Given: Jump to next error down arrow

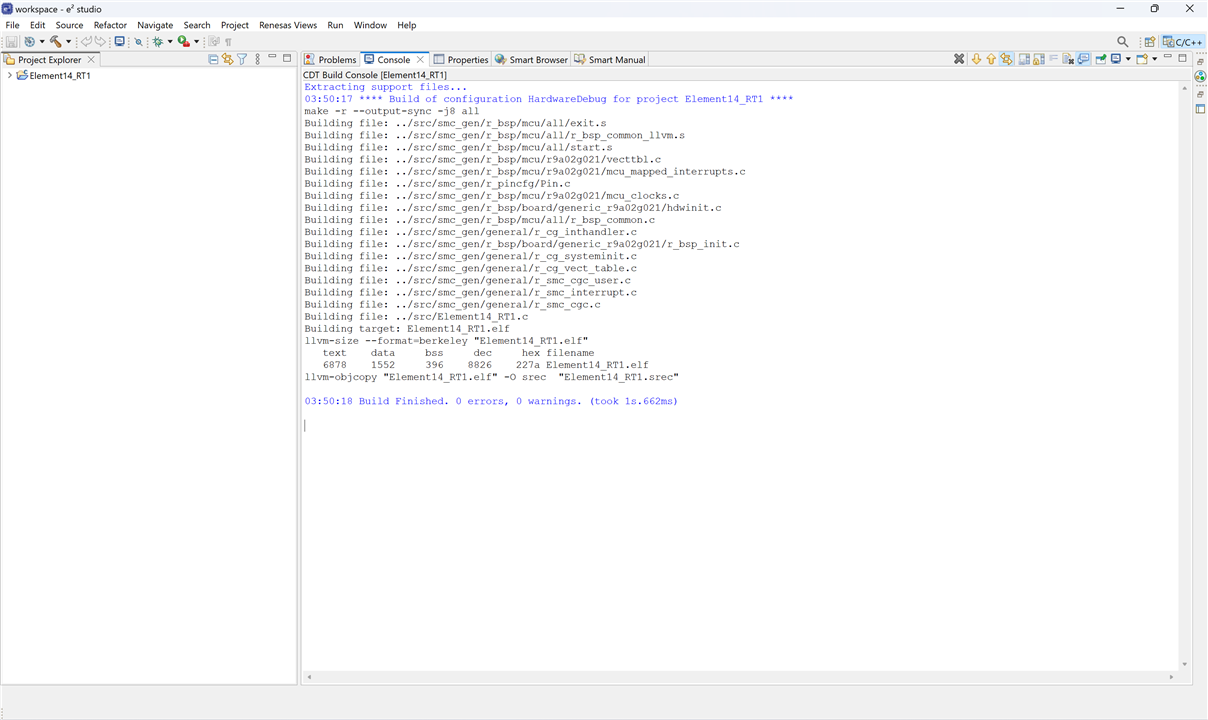Looking at the screenshot, I should coord(976,59).
